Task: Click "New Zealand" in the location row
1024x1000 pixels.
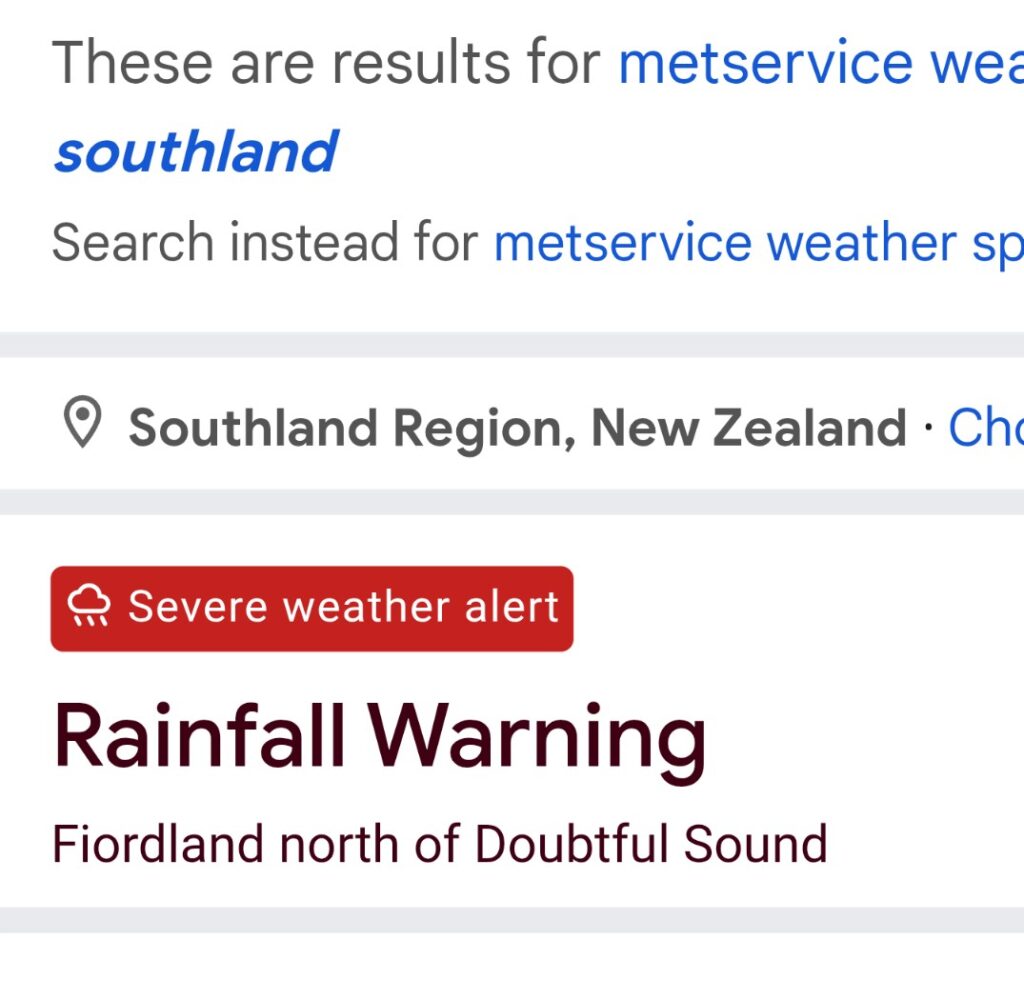Action: point(748,428)
